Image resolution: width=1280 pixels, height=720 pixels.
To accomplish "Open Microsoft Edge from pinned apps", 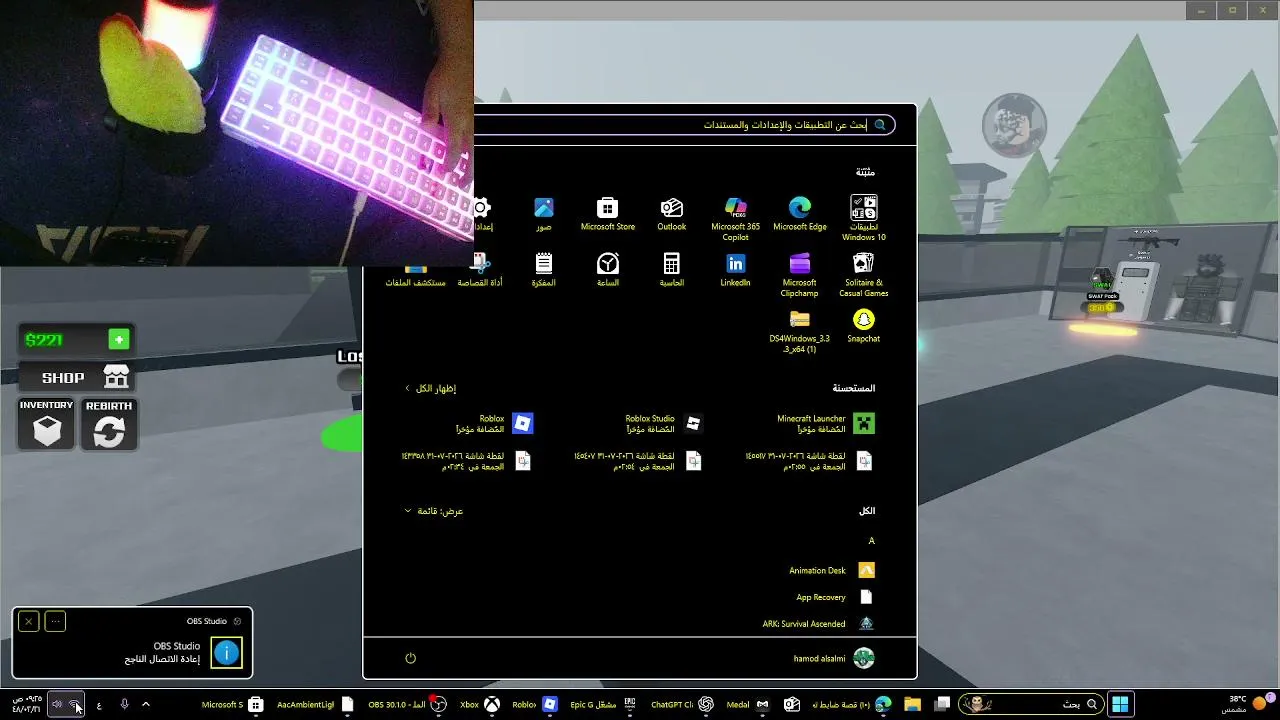I will click(x=800, y=214).
